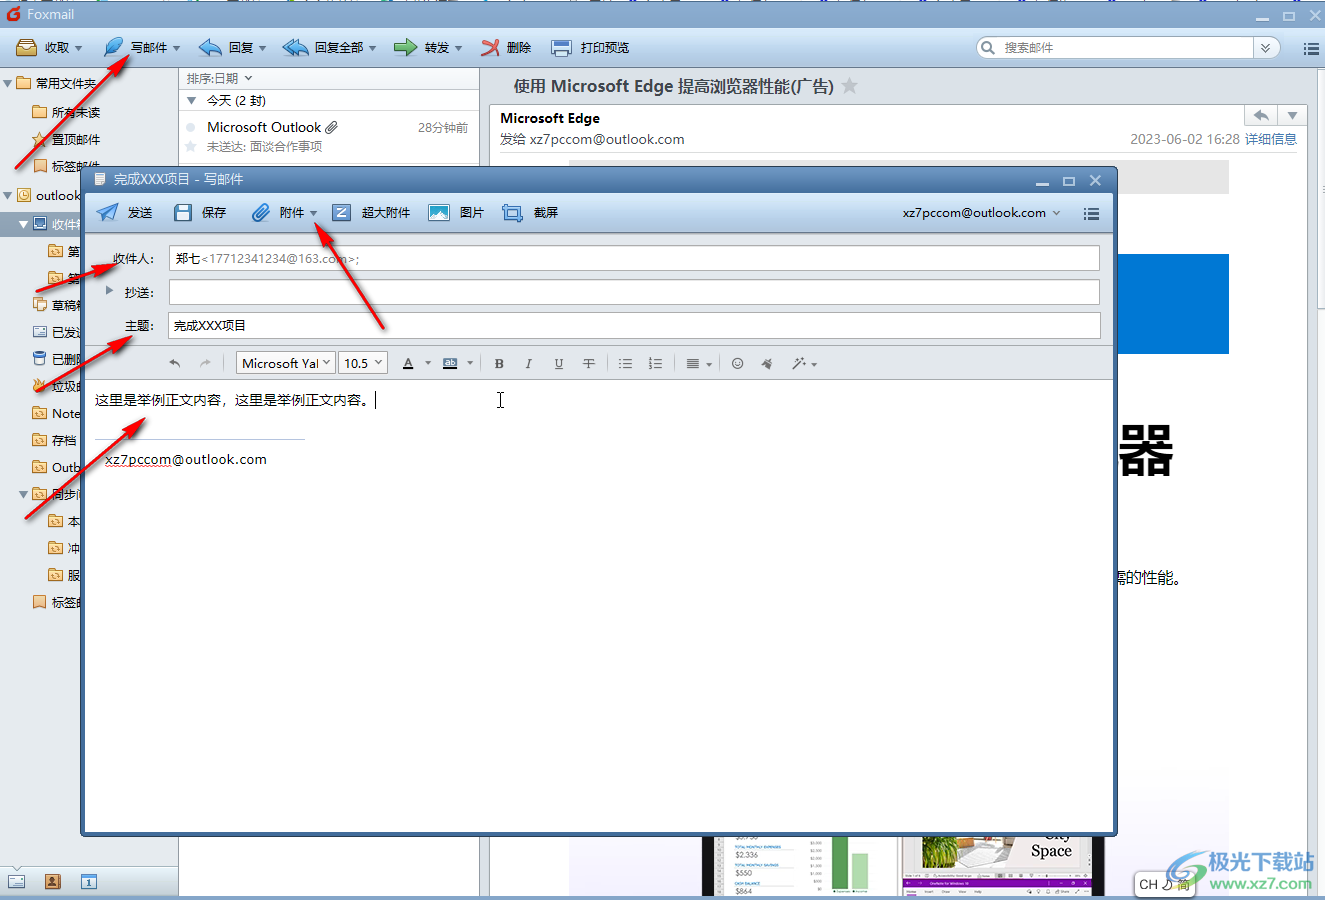Click the text highlight color button
The image size is (1325, 900).
pos(450,364)
